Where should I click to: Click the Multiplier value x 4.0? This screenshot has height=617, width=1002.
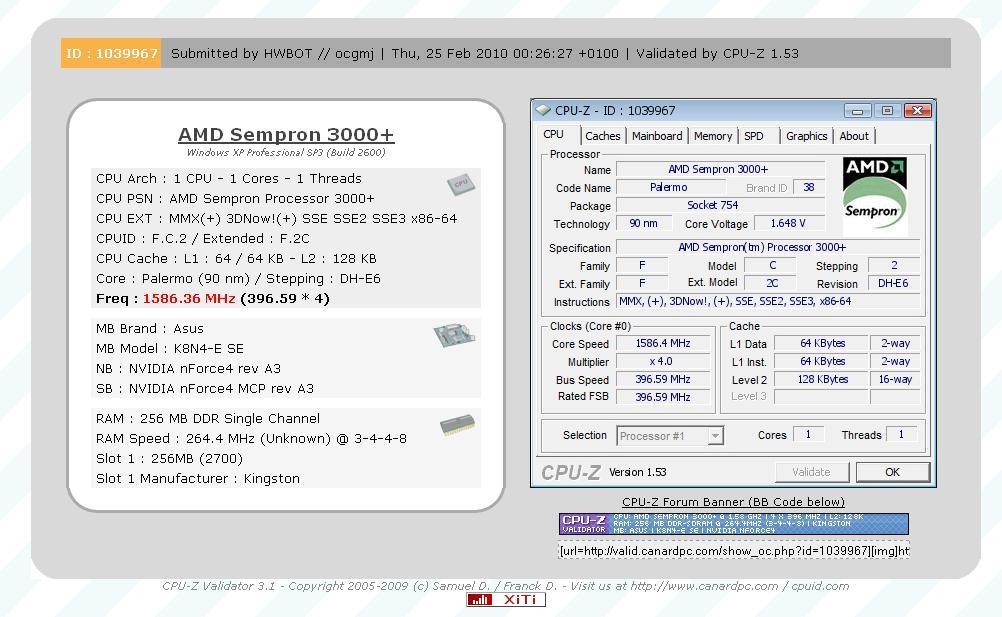click(663, 361)
